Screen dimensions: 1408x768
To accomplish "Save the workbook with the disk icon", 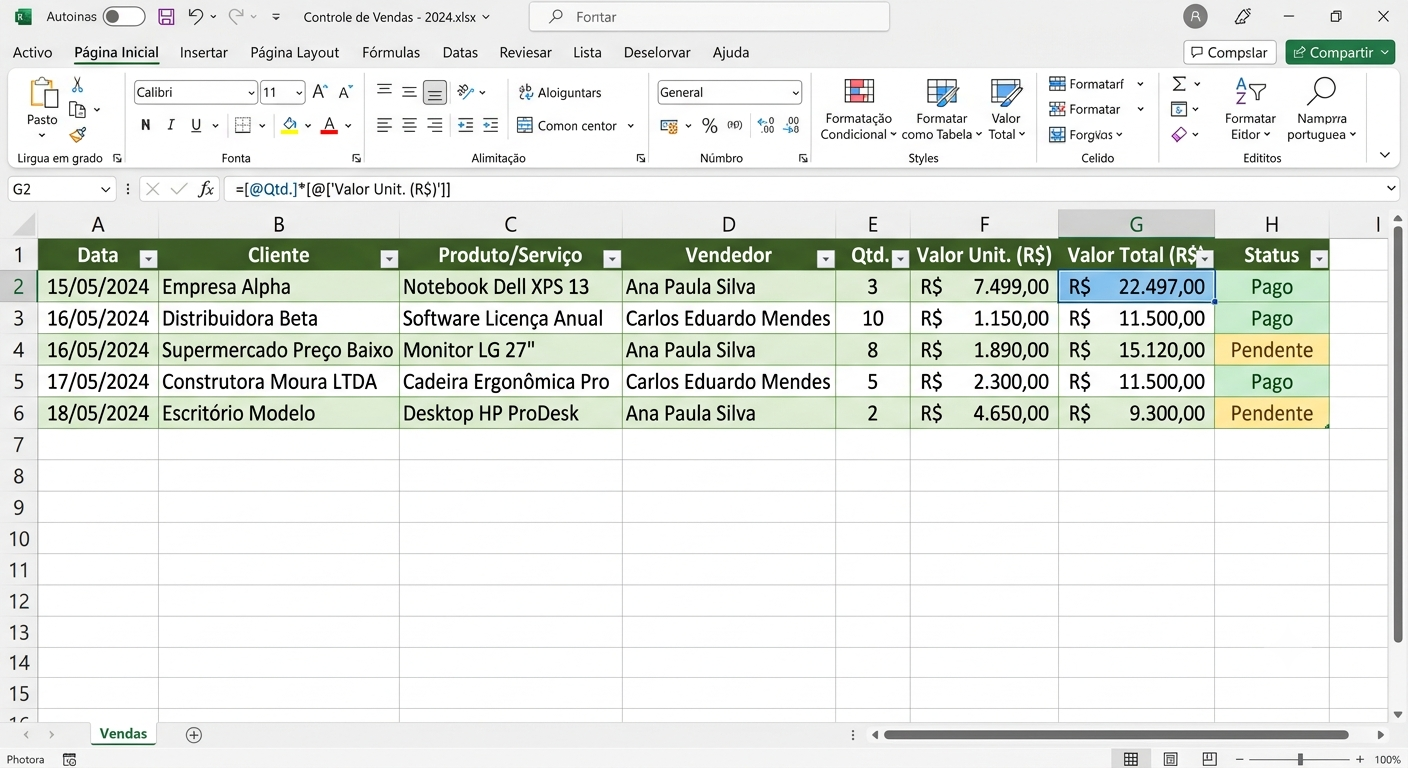I will (166, 17).
